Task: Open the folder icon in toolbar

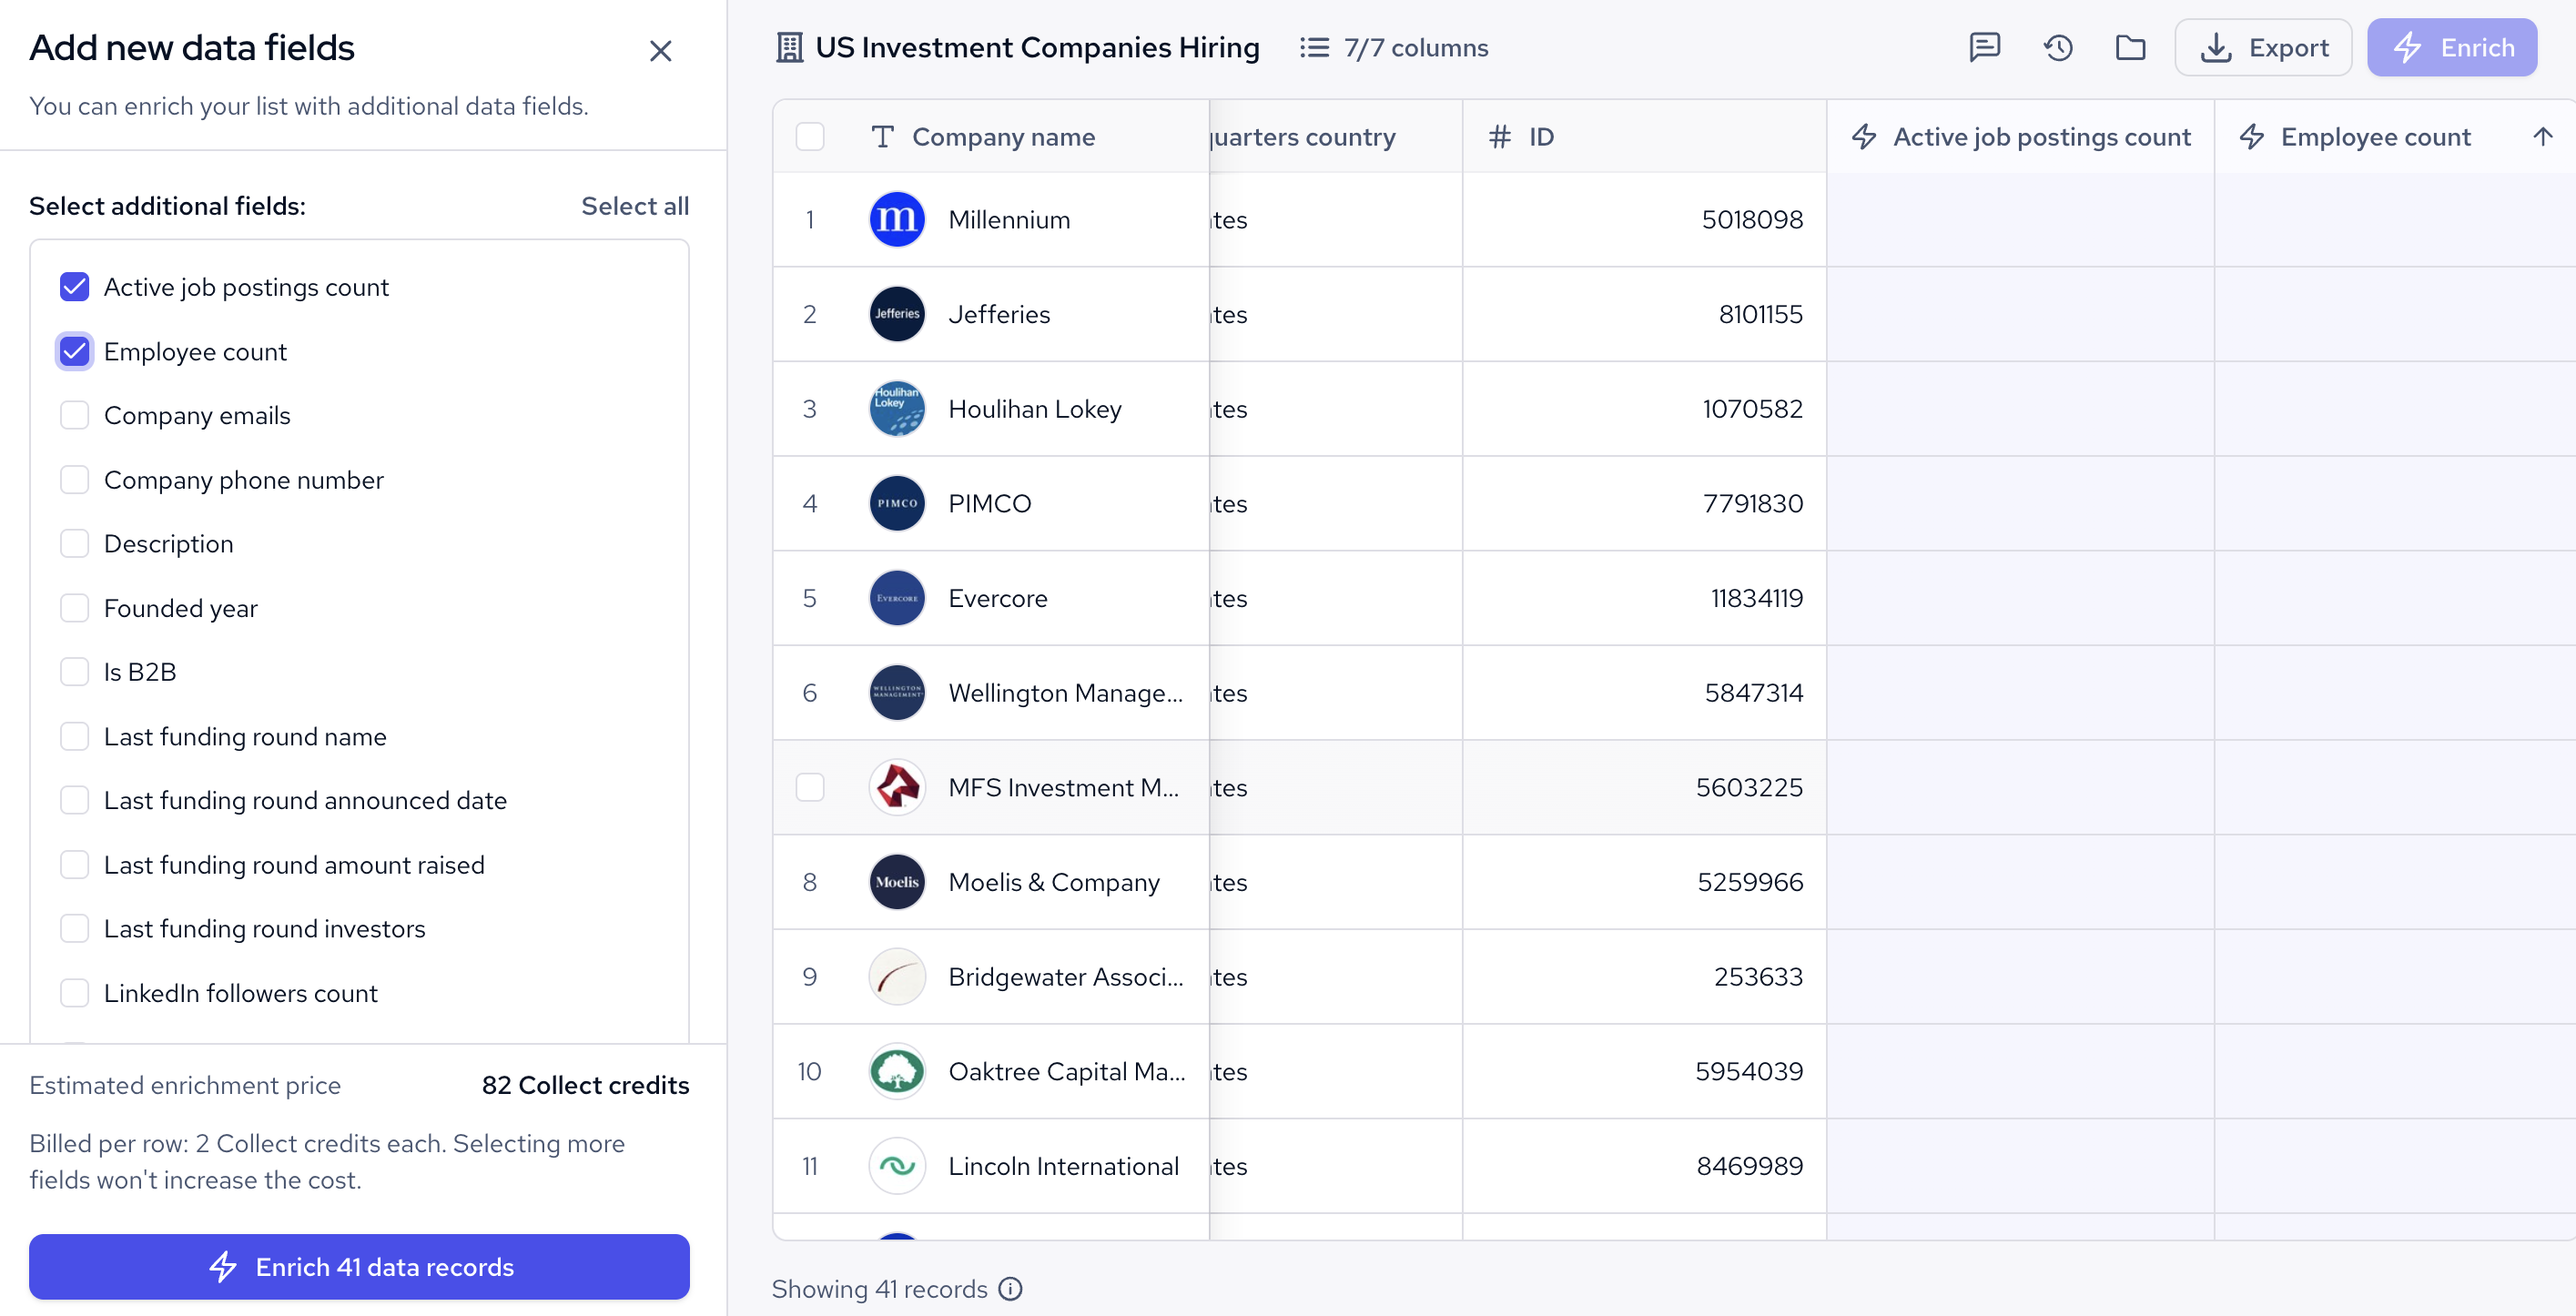Action: (2130, 47)
